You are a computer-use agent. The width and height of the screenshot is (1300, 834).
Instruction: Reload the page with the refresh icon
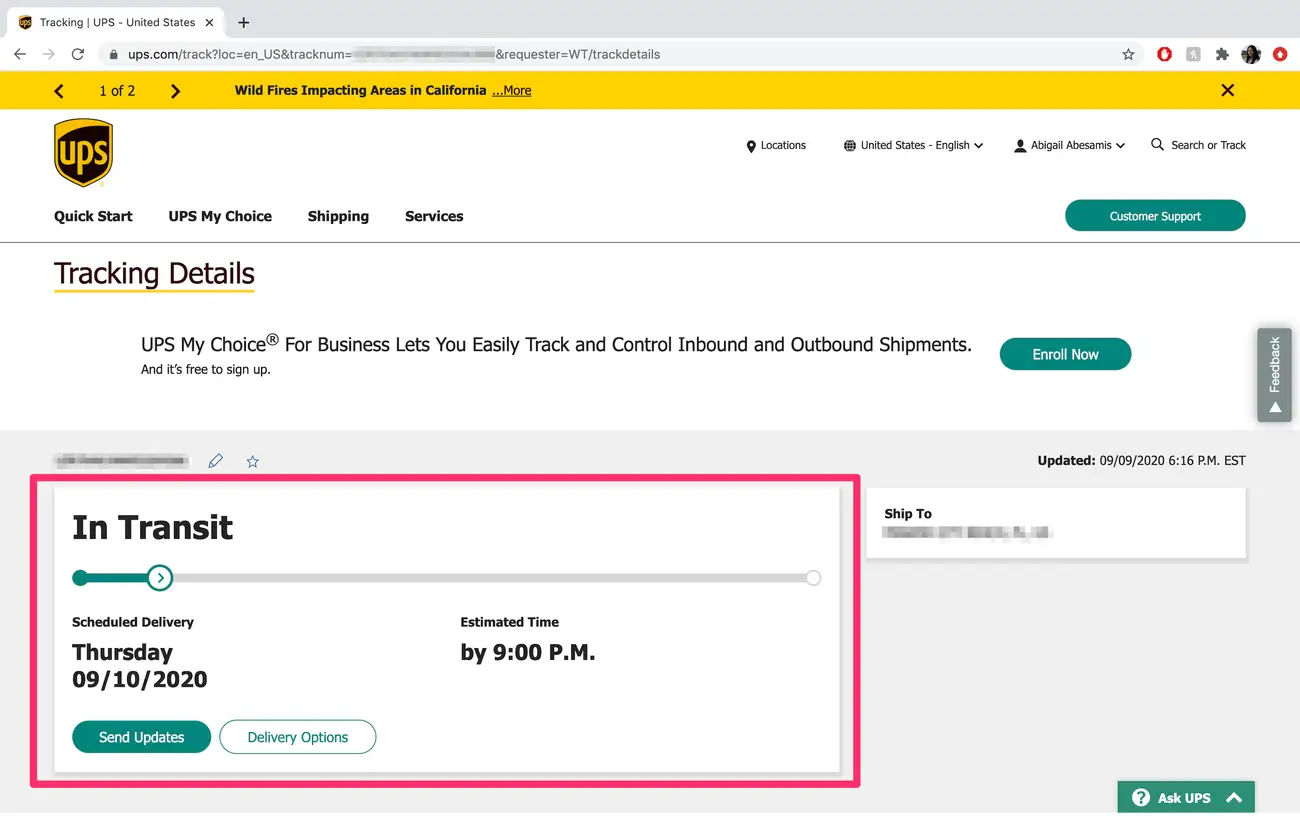(77, 54)
